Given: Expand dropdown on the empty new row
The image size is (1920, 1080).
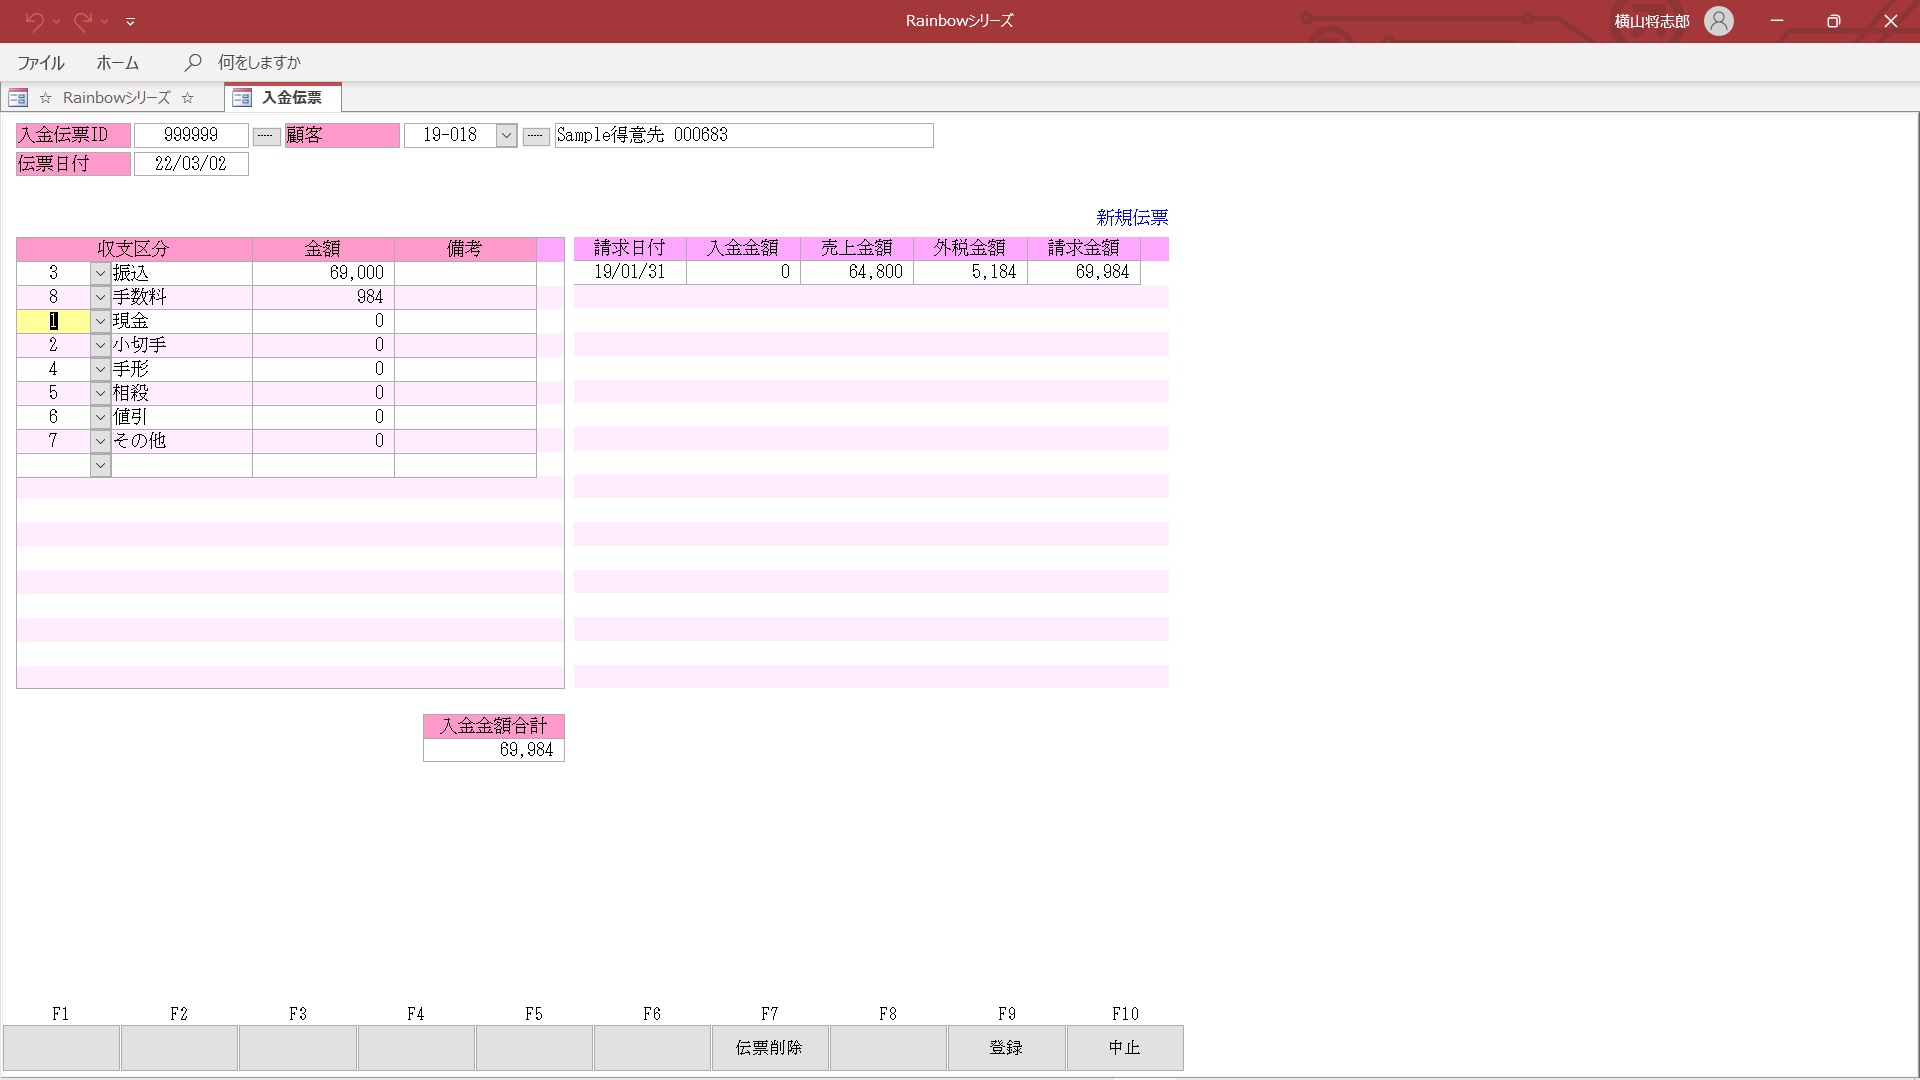Looking at the screenshot, I should [x=100, y=465].
